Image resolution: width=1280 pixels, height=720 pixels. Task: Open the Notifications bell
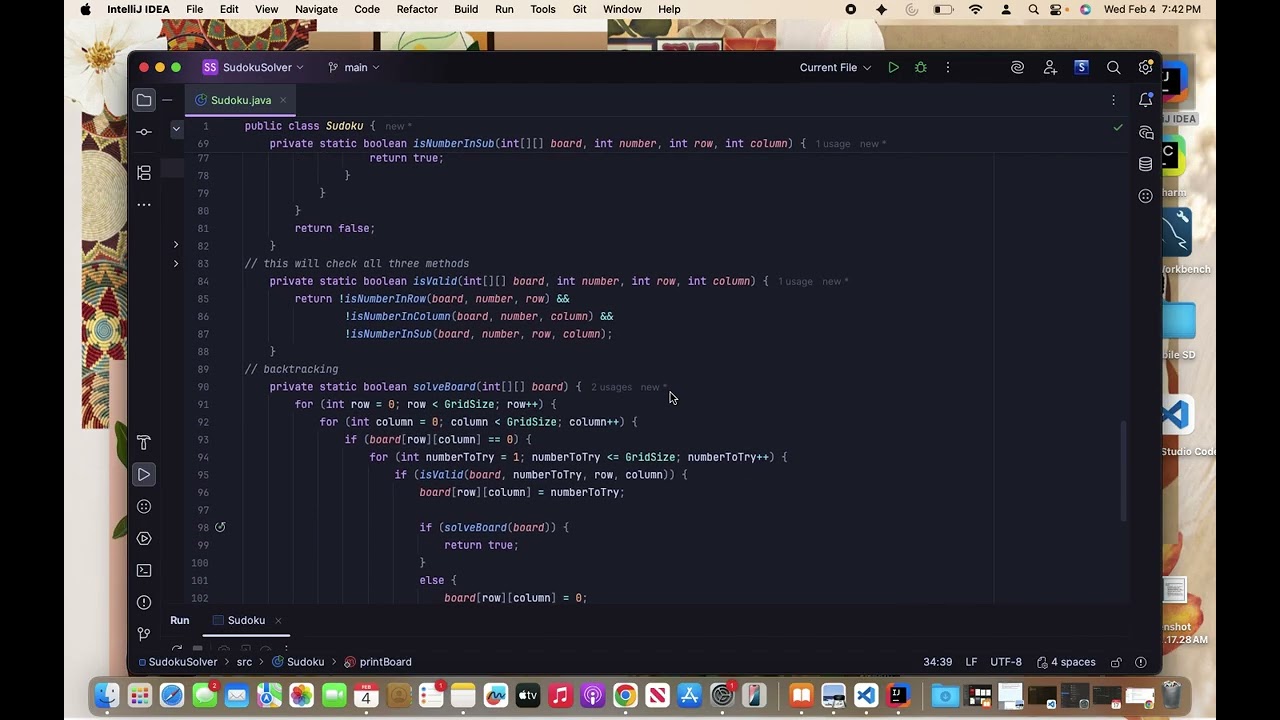click(1146, 100)
